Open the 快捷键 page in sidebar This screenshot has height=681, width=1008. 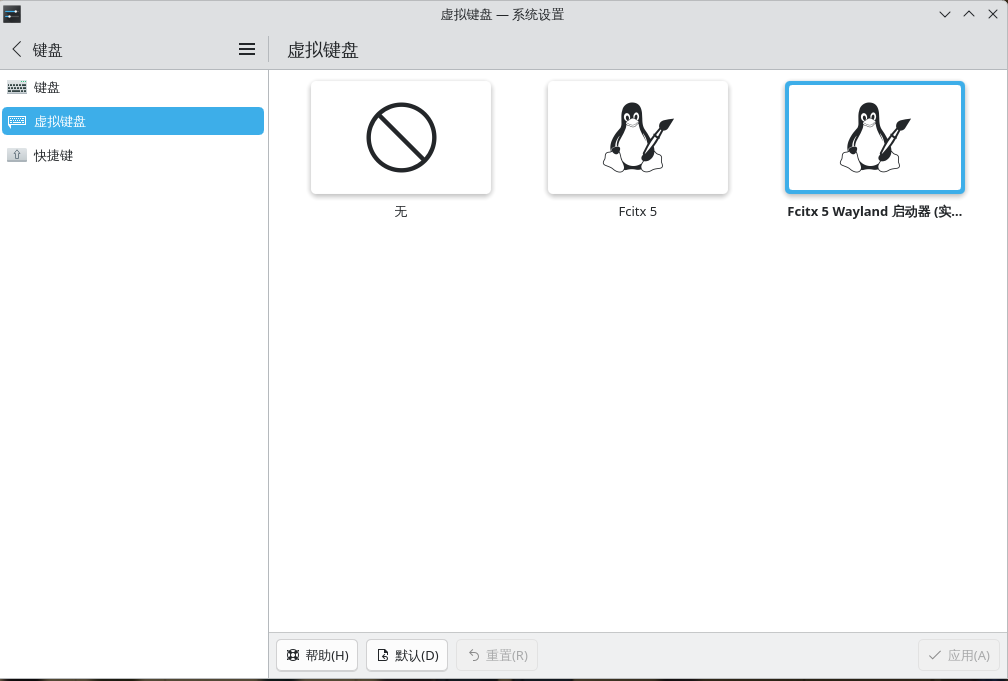[133, 155]
